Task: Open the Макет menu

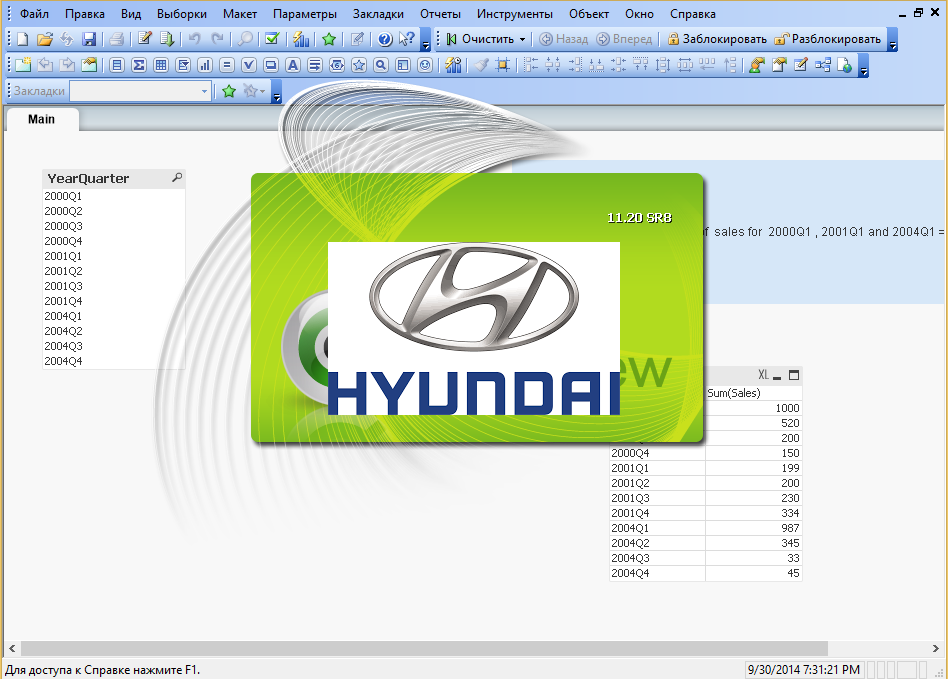Action: pos(239,13)
